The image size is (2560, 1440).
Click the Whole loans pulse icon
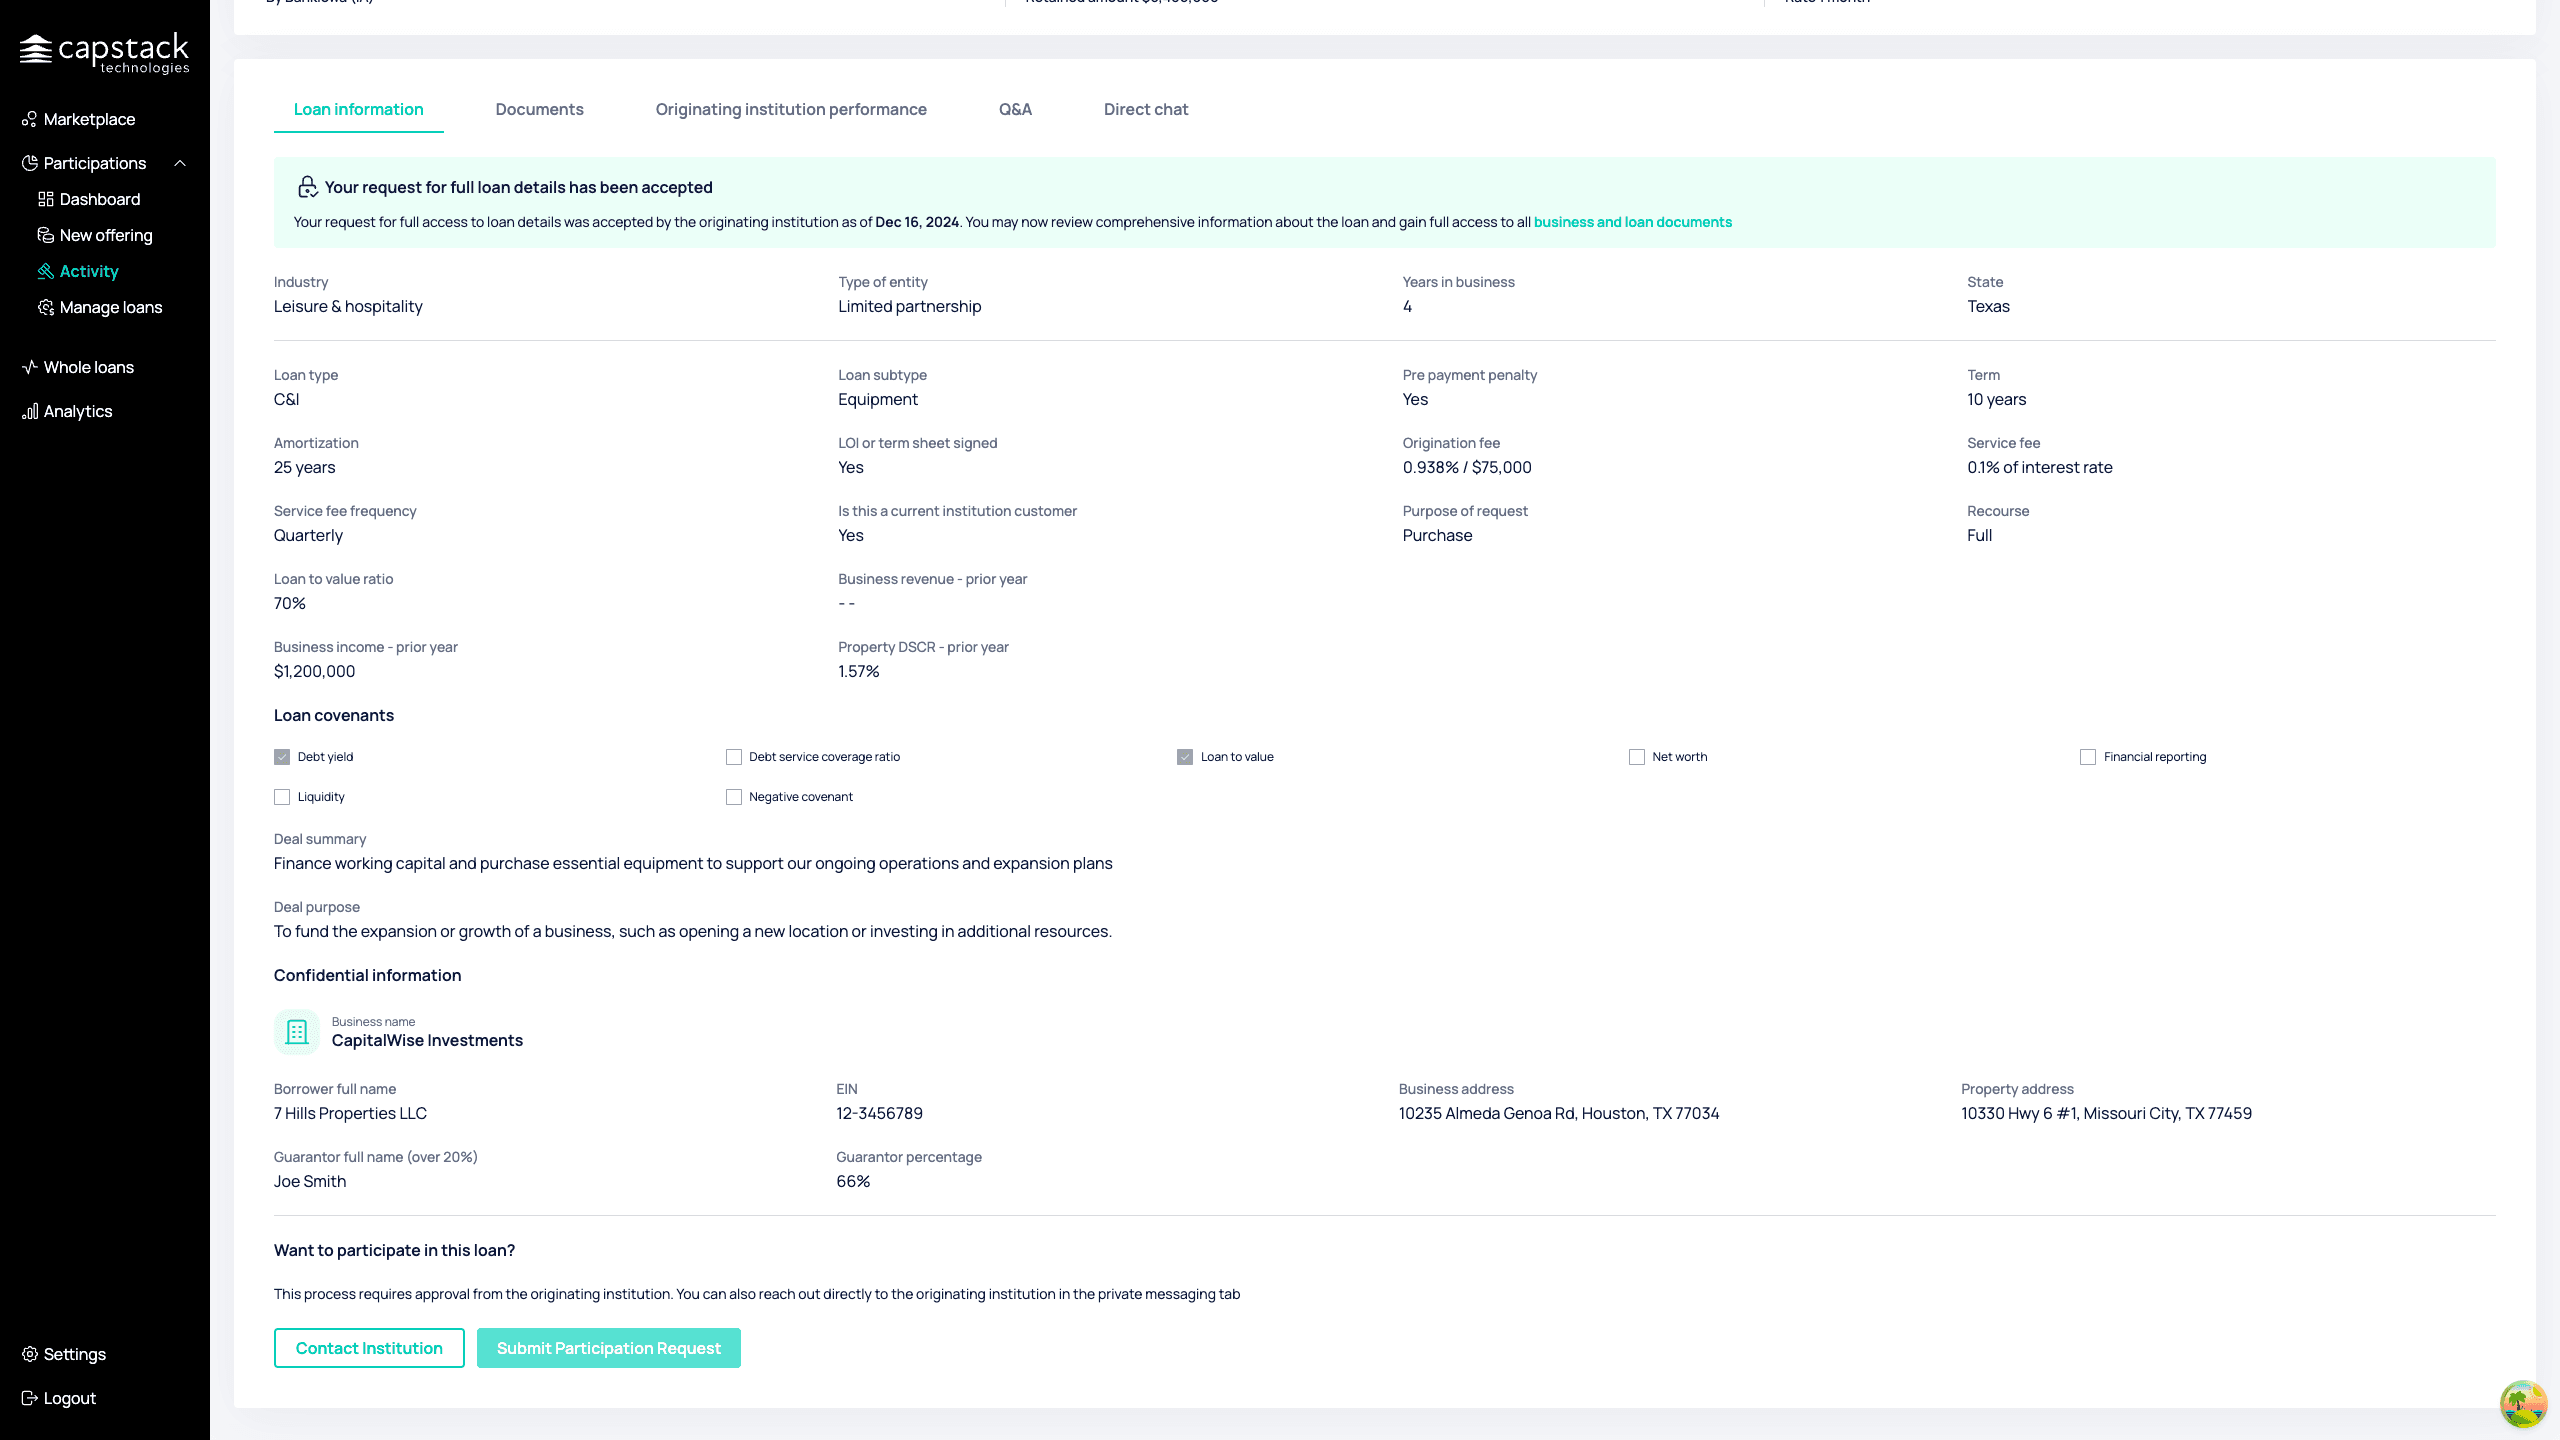[30, 367]
